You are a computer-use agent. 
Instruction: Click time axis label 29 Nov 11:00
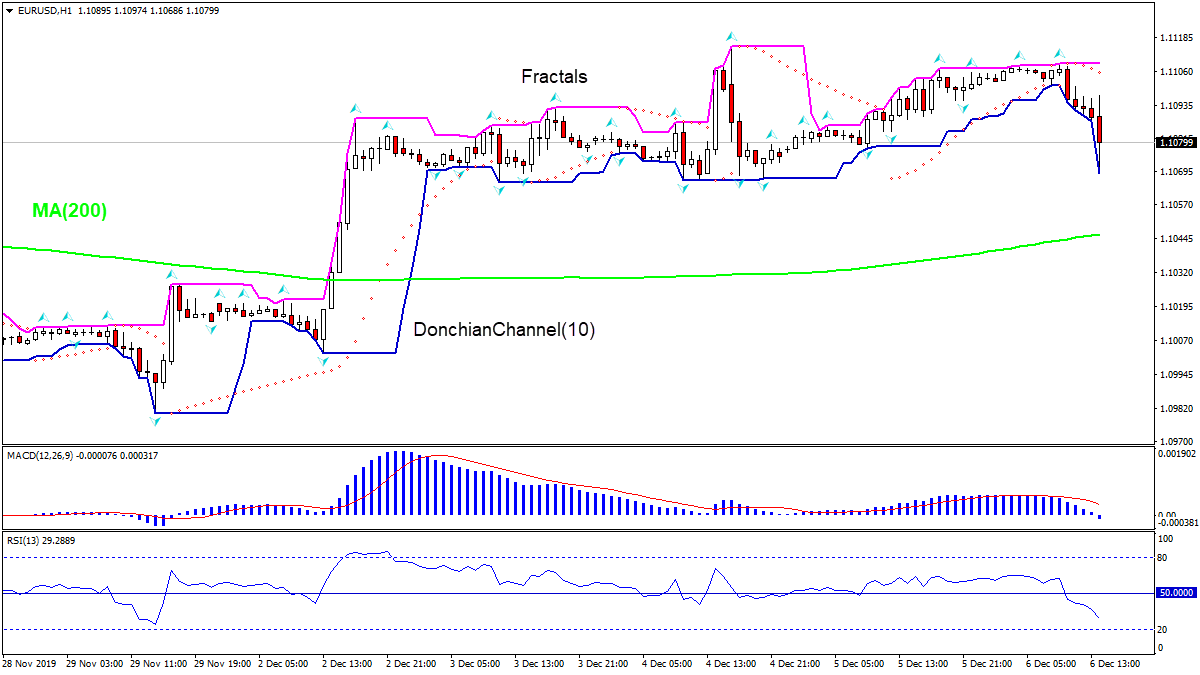(159, 663)
